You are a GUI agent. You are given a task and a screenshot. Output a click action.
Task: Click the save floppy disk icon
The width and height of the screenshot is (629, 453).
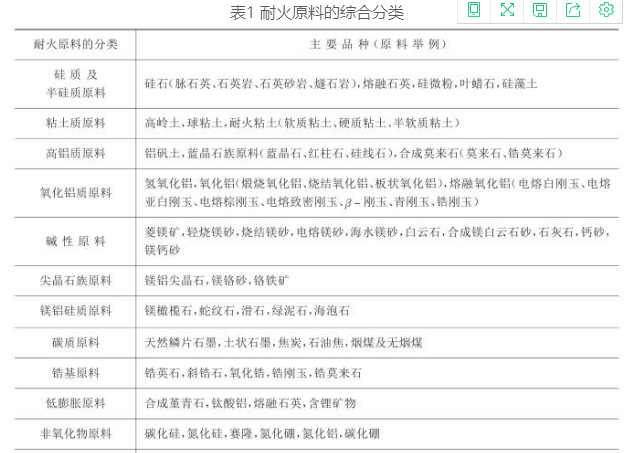click(x=540, y=10)
